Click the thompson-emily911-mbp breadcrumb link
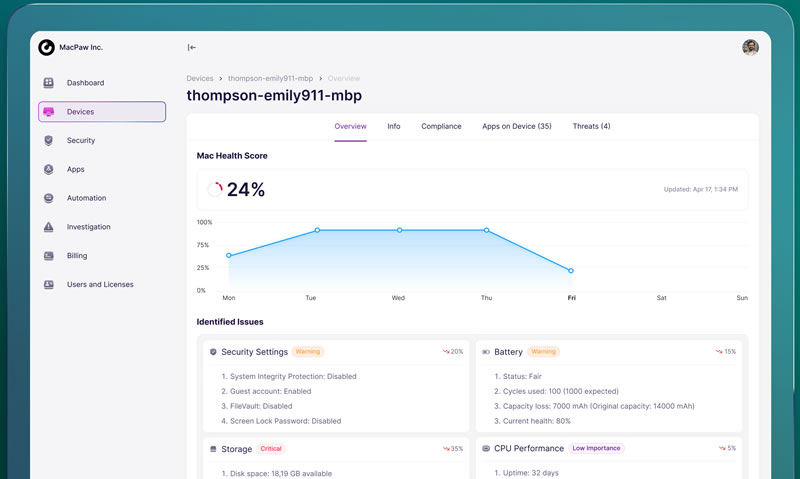 [270, 79]
